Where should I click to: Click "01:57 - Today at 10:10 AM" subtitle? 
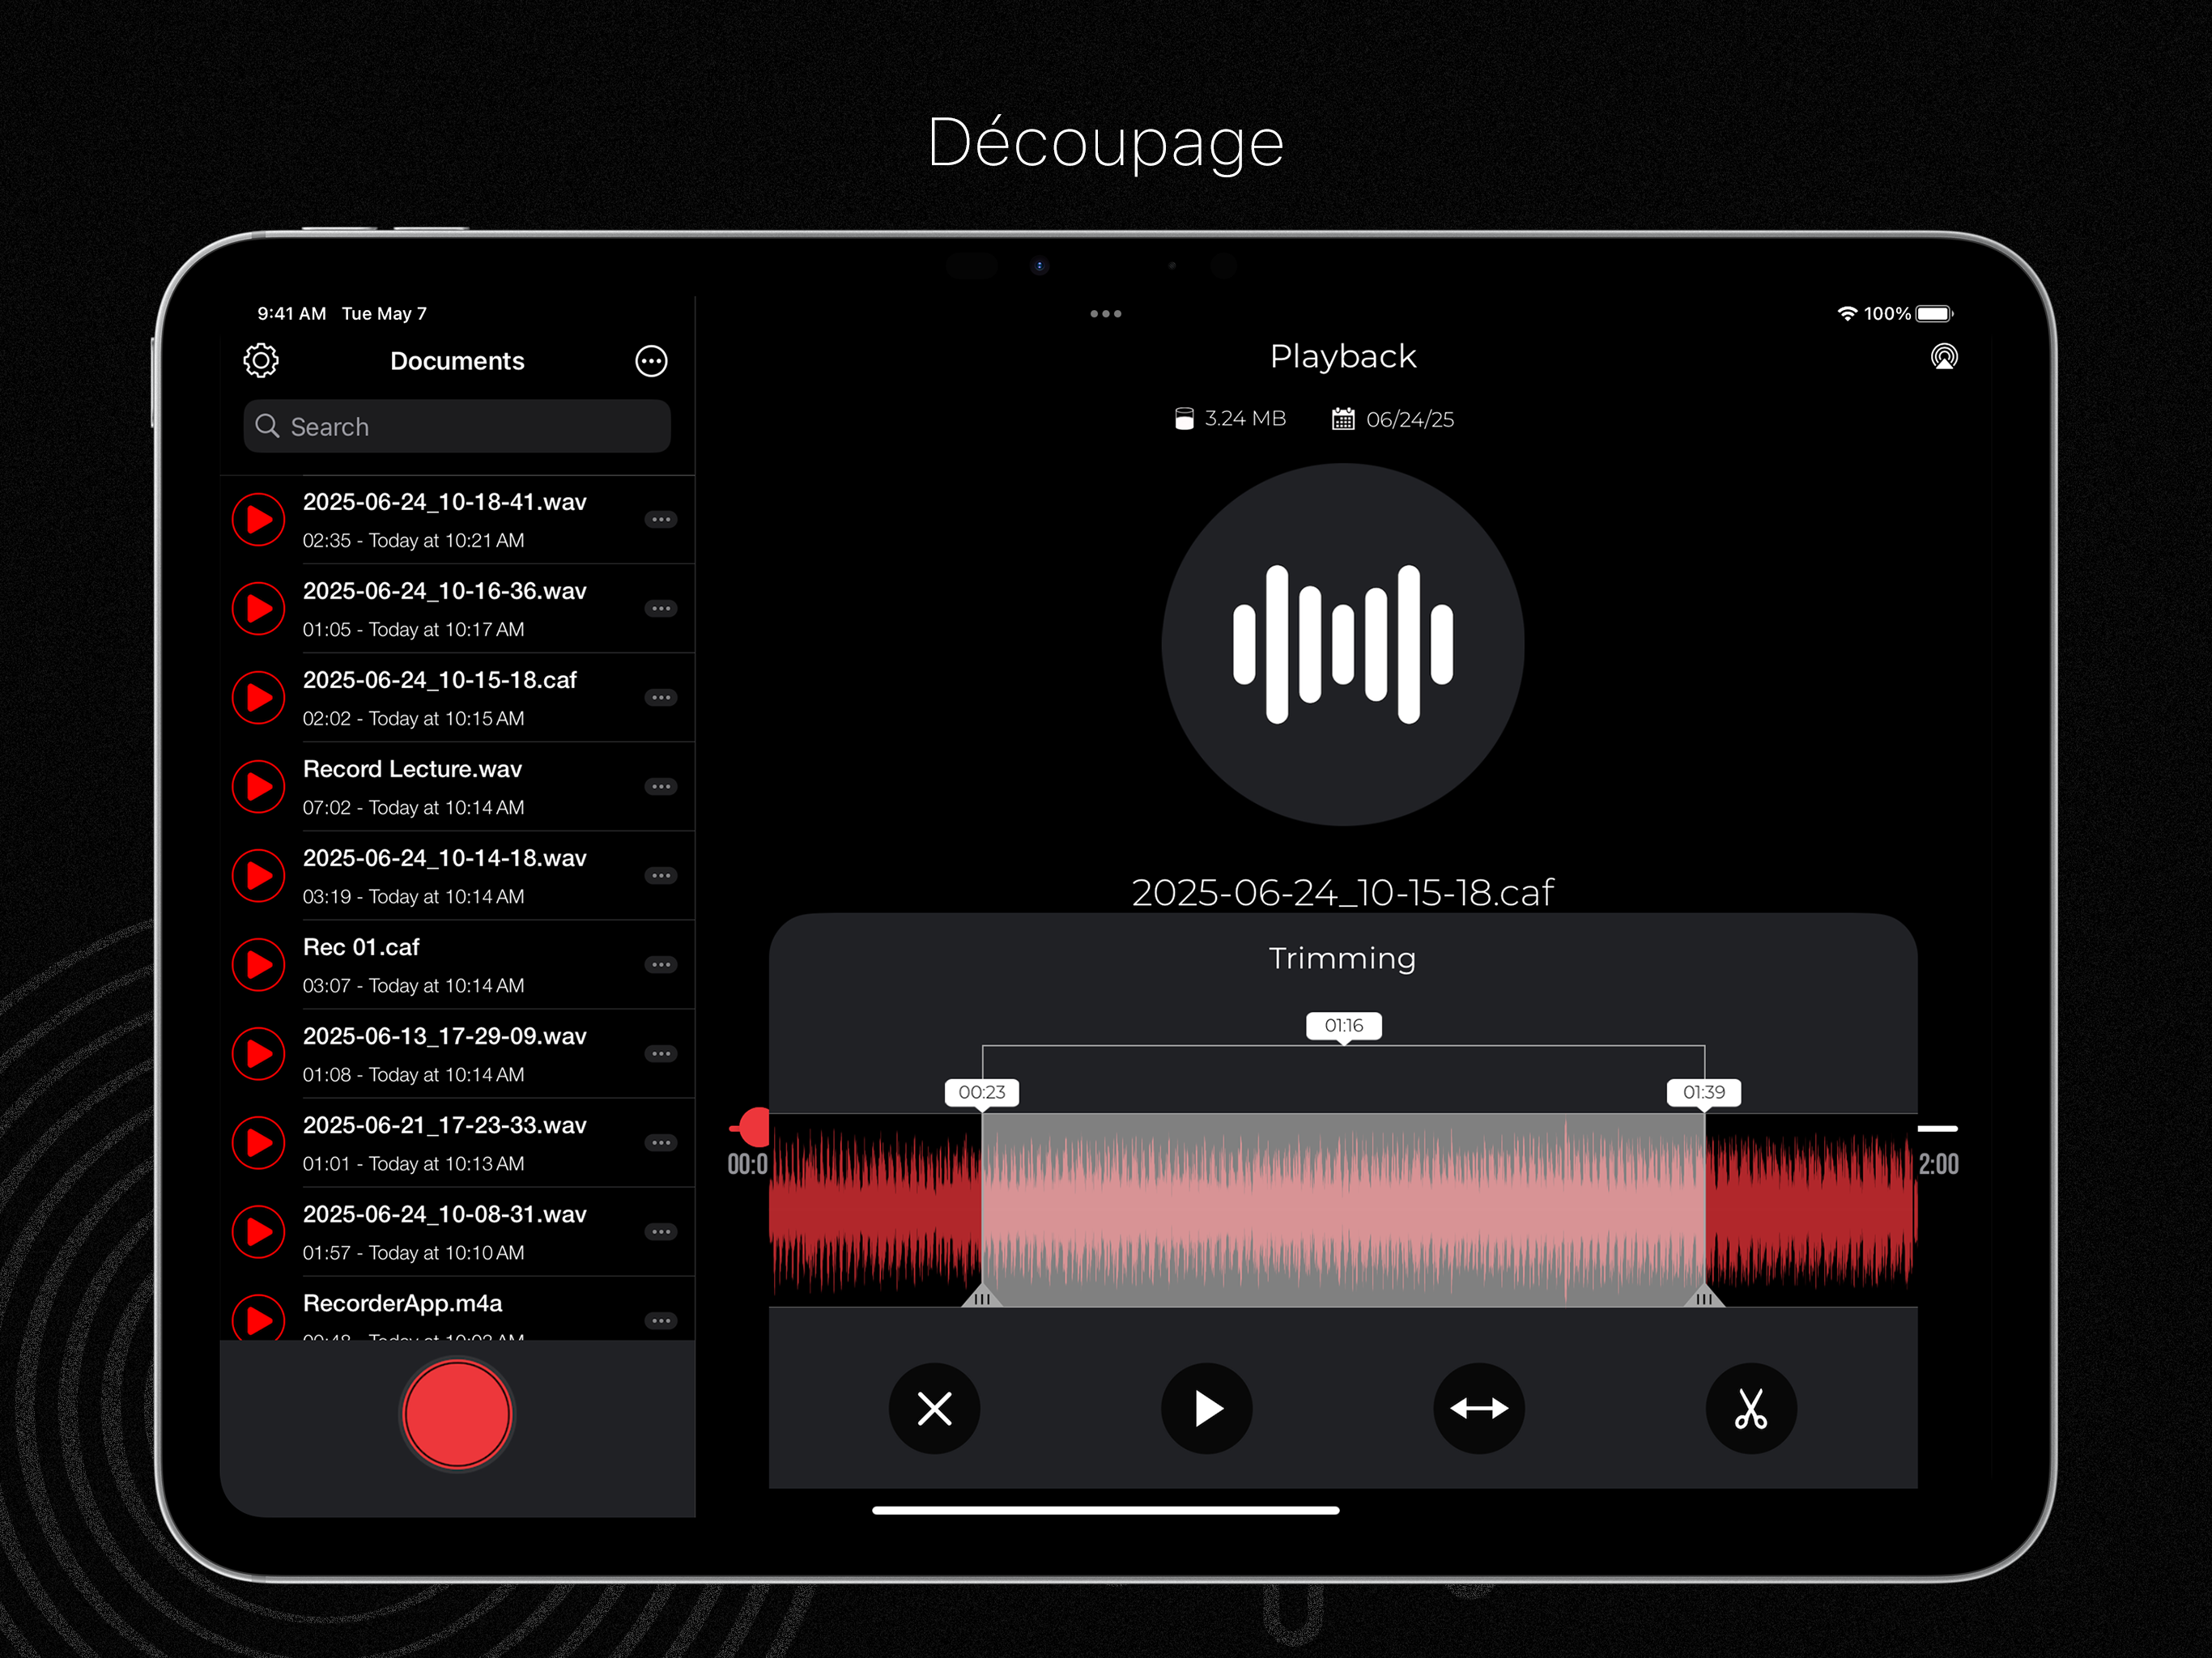click(413, 1253)
